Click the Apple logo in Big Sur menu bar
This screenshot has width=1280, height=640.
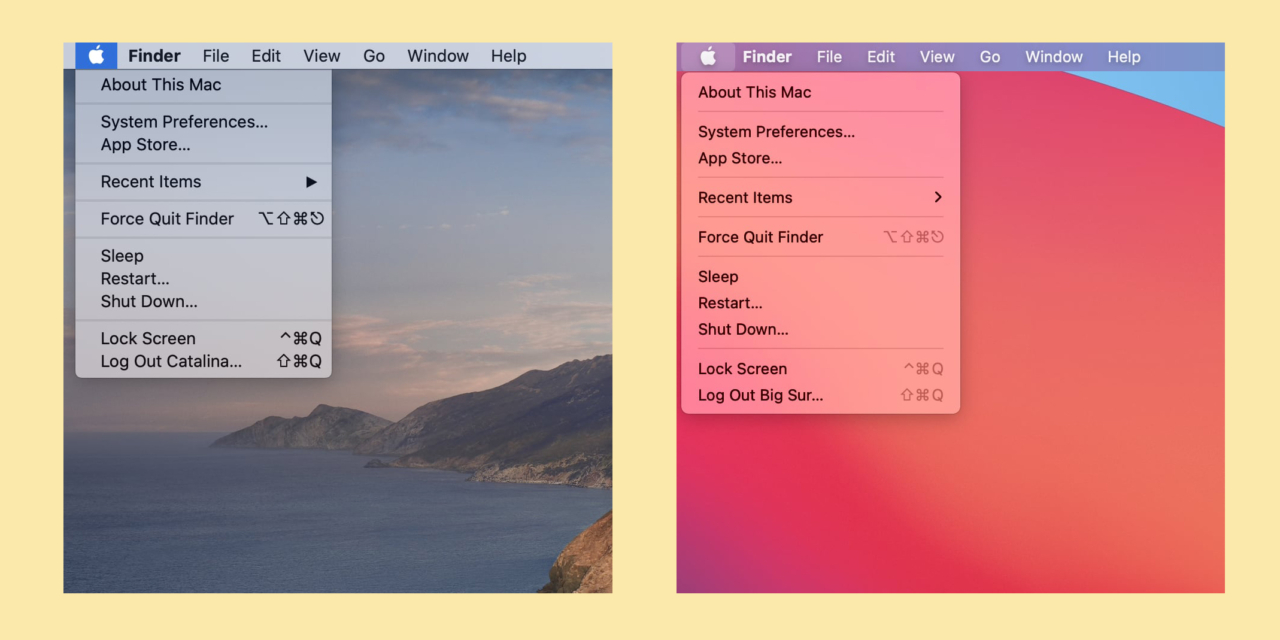click(x=708, y=57)
